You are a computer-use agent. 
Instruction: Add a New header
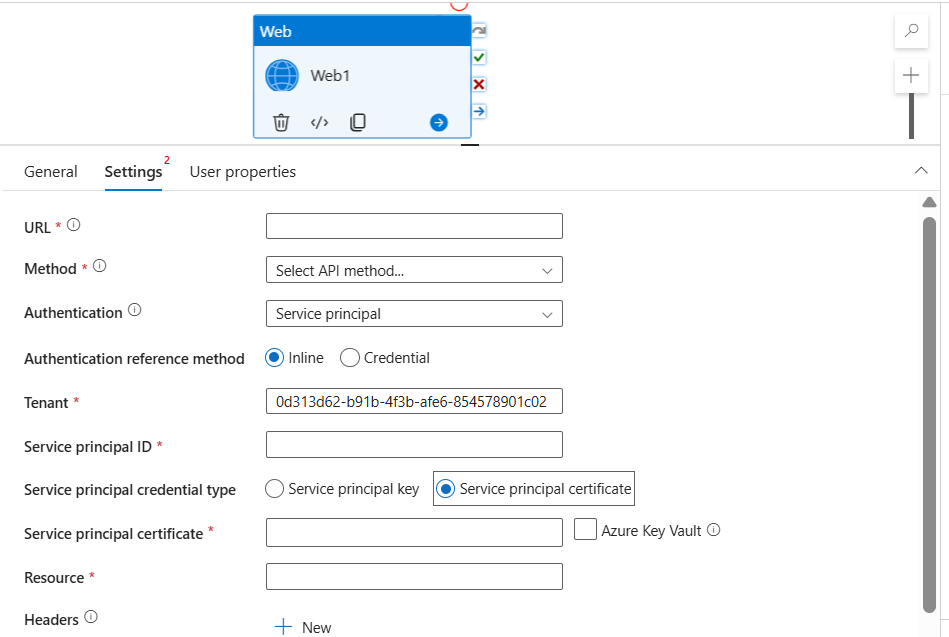pyautogui.click(x=303, y=627)
